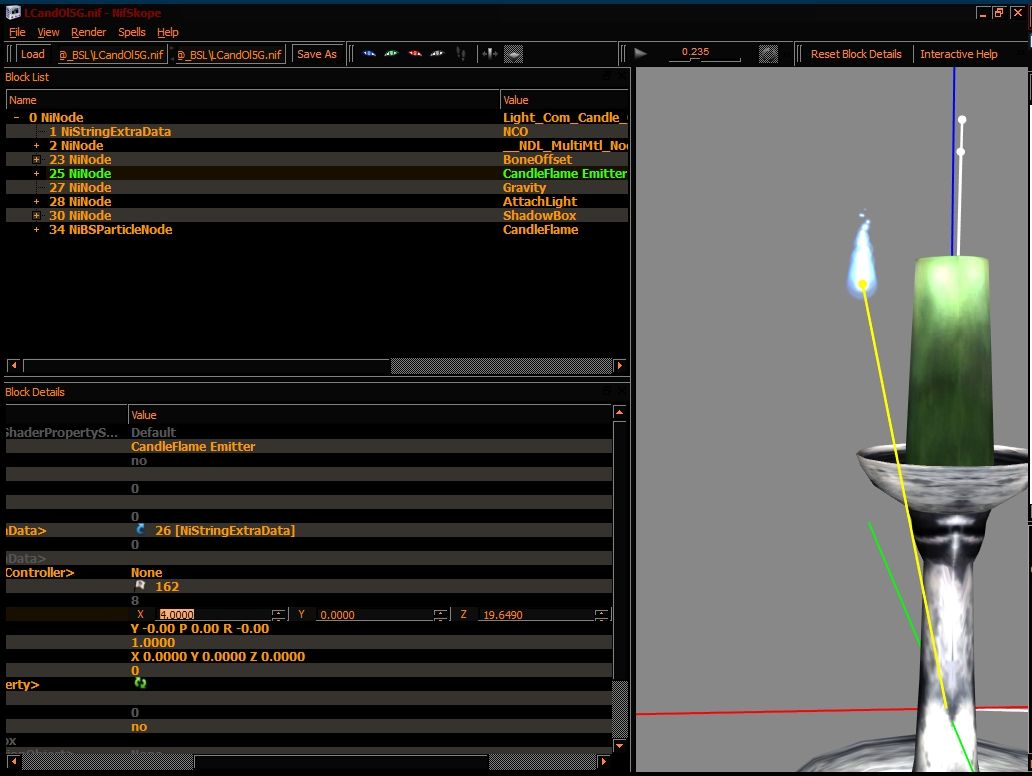Click the green refresh arrows icon
Image resolution: width=1032 pixels, height=776 pixels.
point(140,683)
